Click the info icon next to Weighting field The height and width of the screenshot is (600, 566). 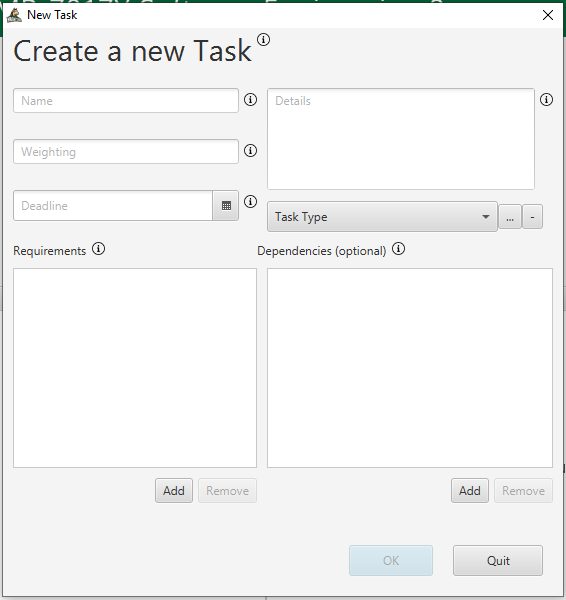(250, 150)
